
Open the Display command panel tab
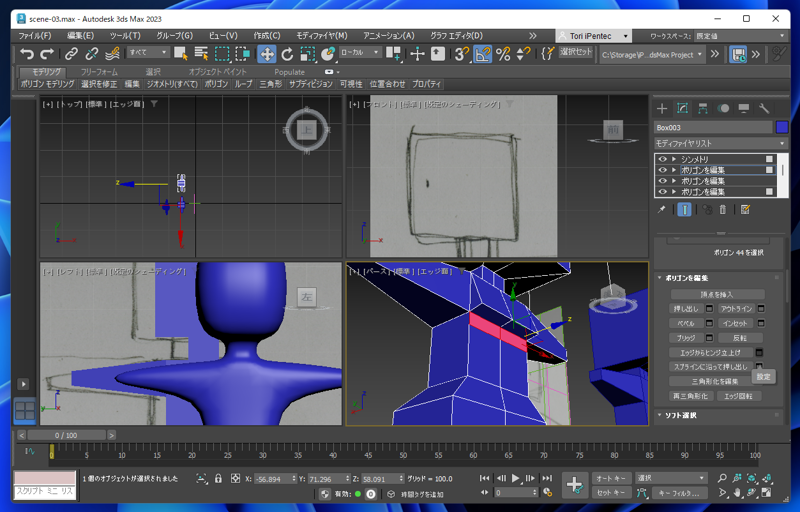pos(743,108)
